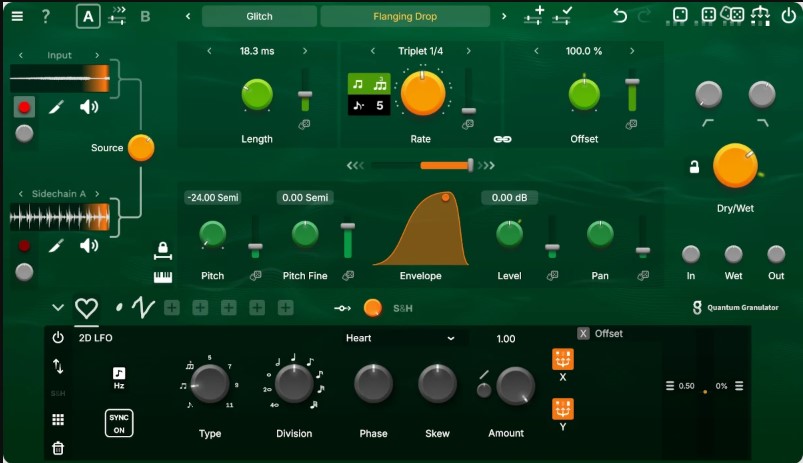Click the trash icon in LFO panel
Viewport: 803px width, 463px height.
(58, 448)
